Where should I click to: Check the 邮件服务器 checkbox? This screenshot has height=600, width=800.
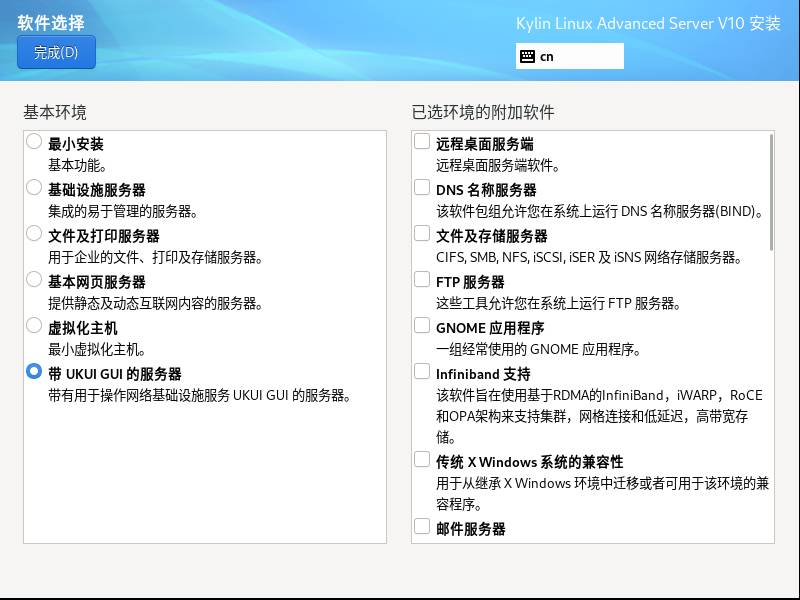pyautogui.click(x=422, y=527)
